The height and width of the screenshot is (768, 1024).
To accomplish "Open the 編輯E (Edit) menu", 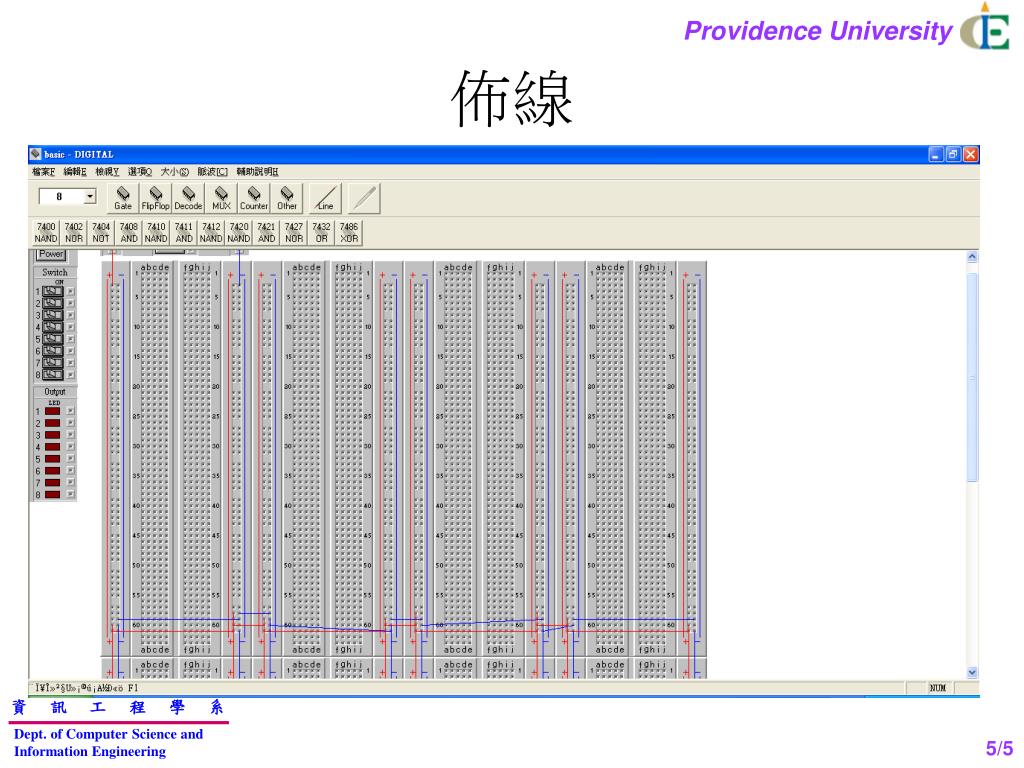I will coord(75,172).
